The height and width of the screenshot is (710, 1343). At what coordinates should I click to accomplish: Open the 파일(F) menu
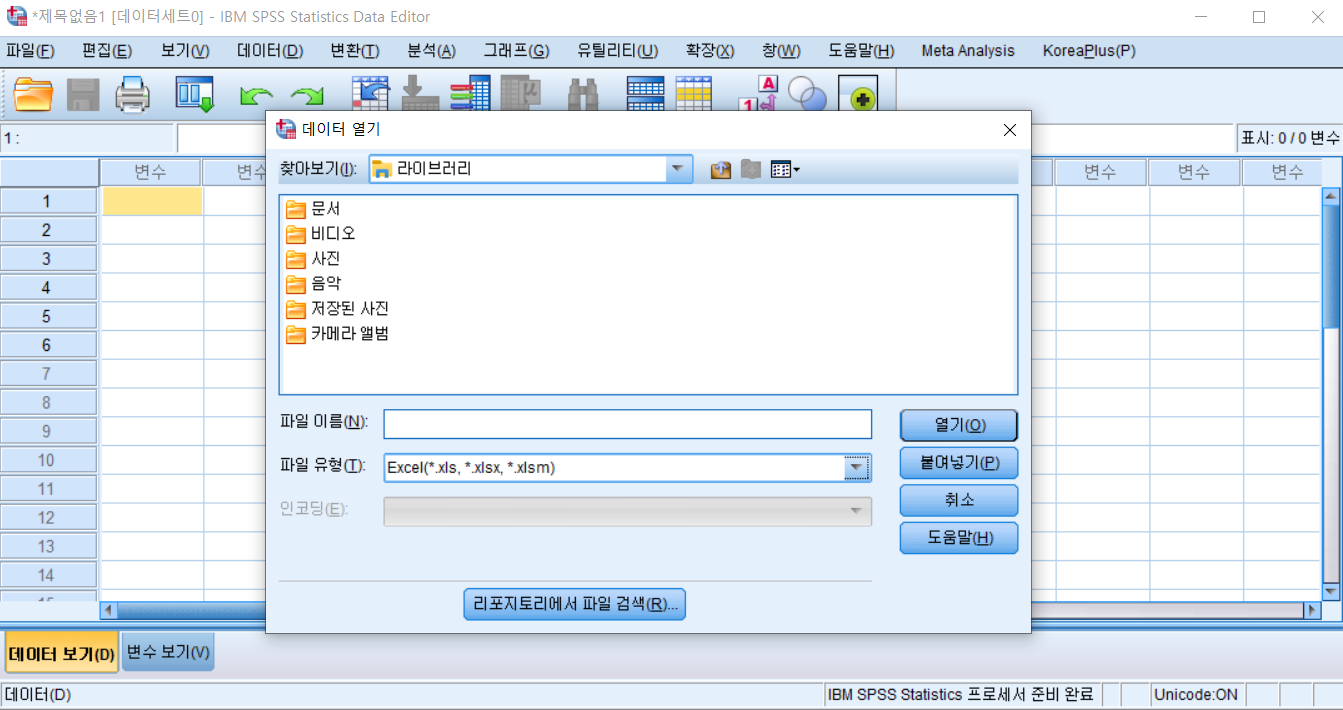(x=30, y=51)
